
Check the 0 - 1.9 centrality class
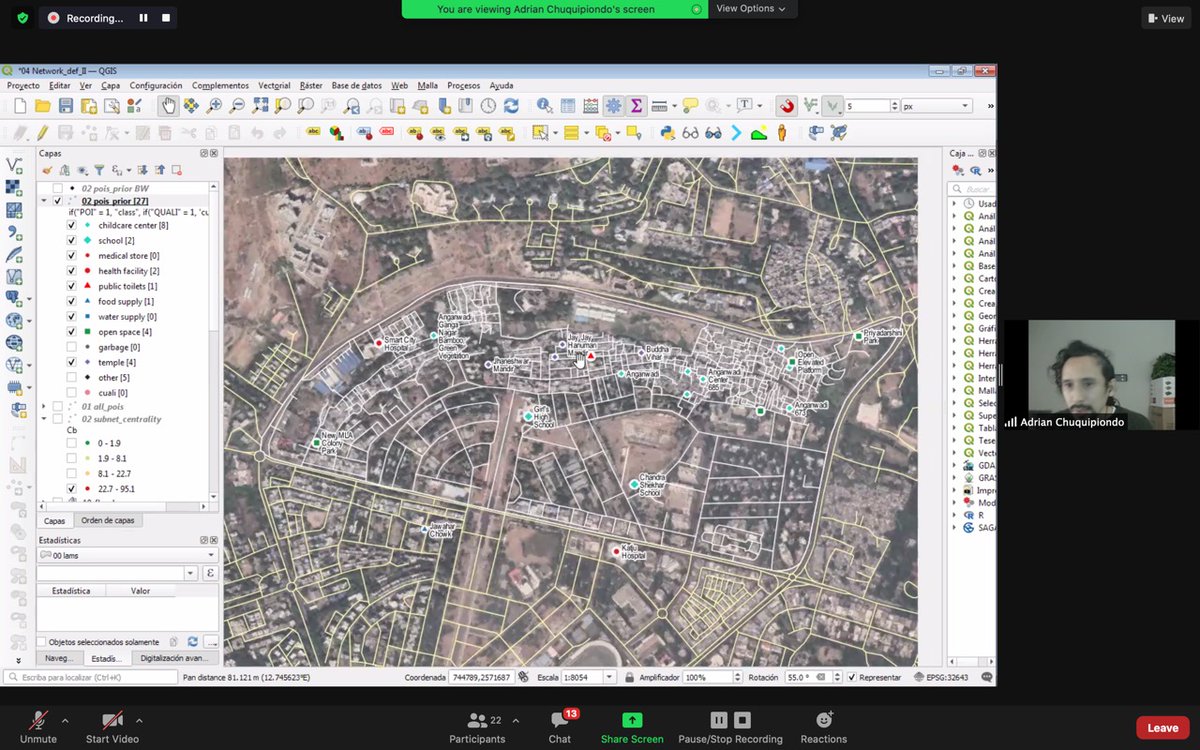click(71, 443)
